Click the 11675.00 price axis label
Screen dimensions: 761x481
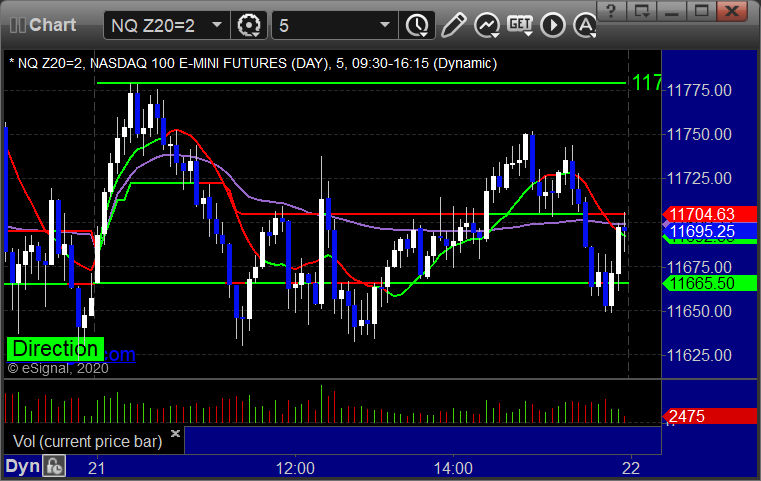[699, 267]
